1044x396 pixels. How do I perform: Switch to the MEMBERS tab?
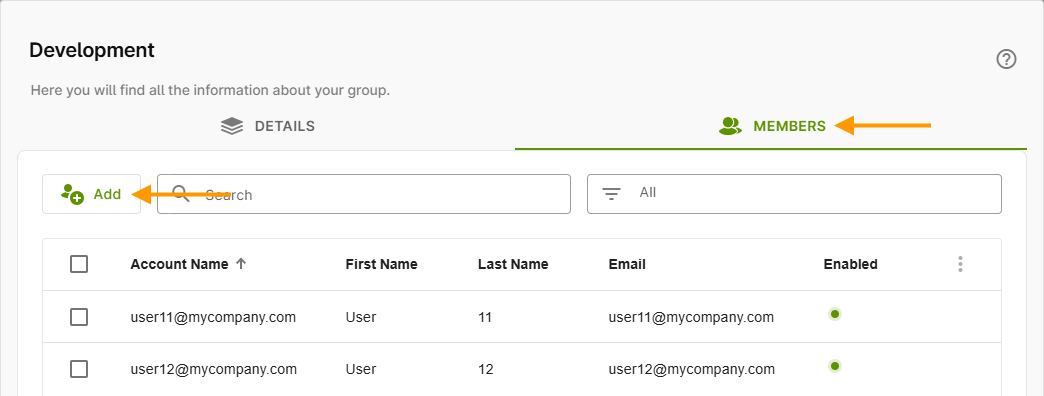click(772, 126)
